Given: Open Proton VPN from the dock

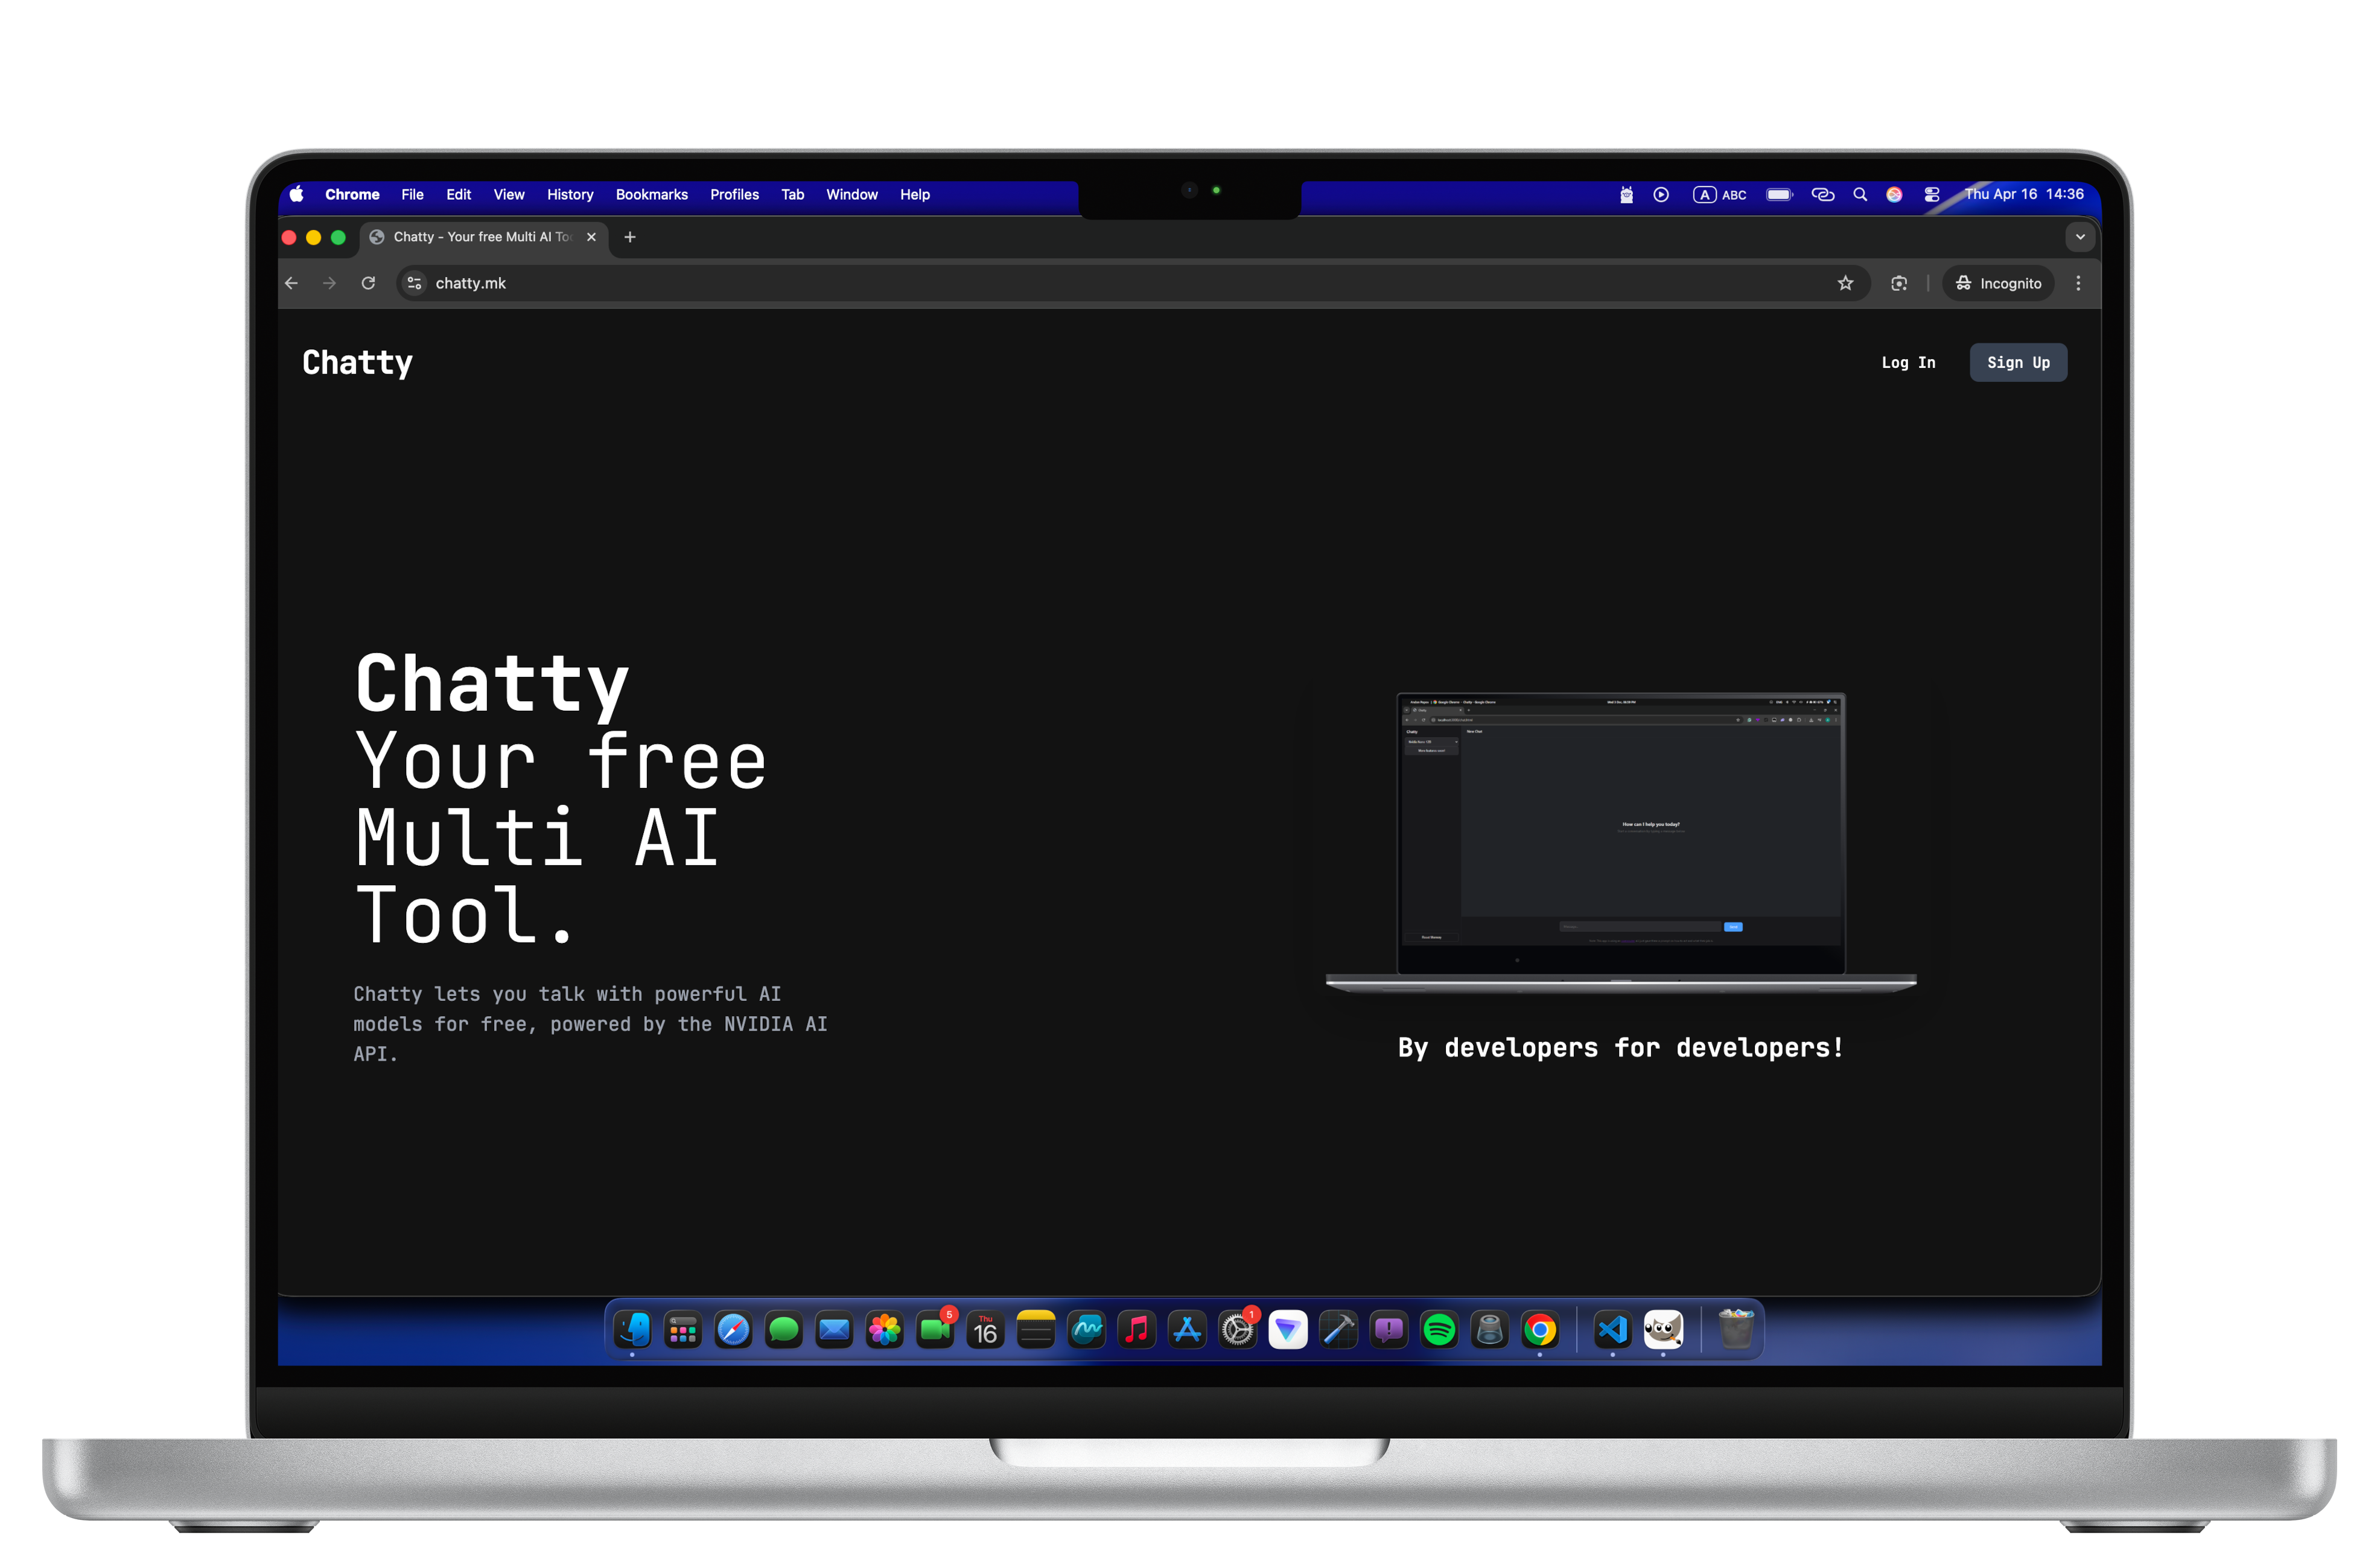Looking at the screenshot, I should coord(1288,1330).
